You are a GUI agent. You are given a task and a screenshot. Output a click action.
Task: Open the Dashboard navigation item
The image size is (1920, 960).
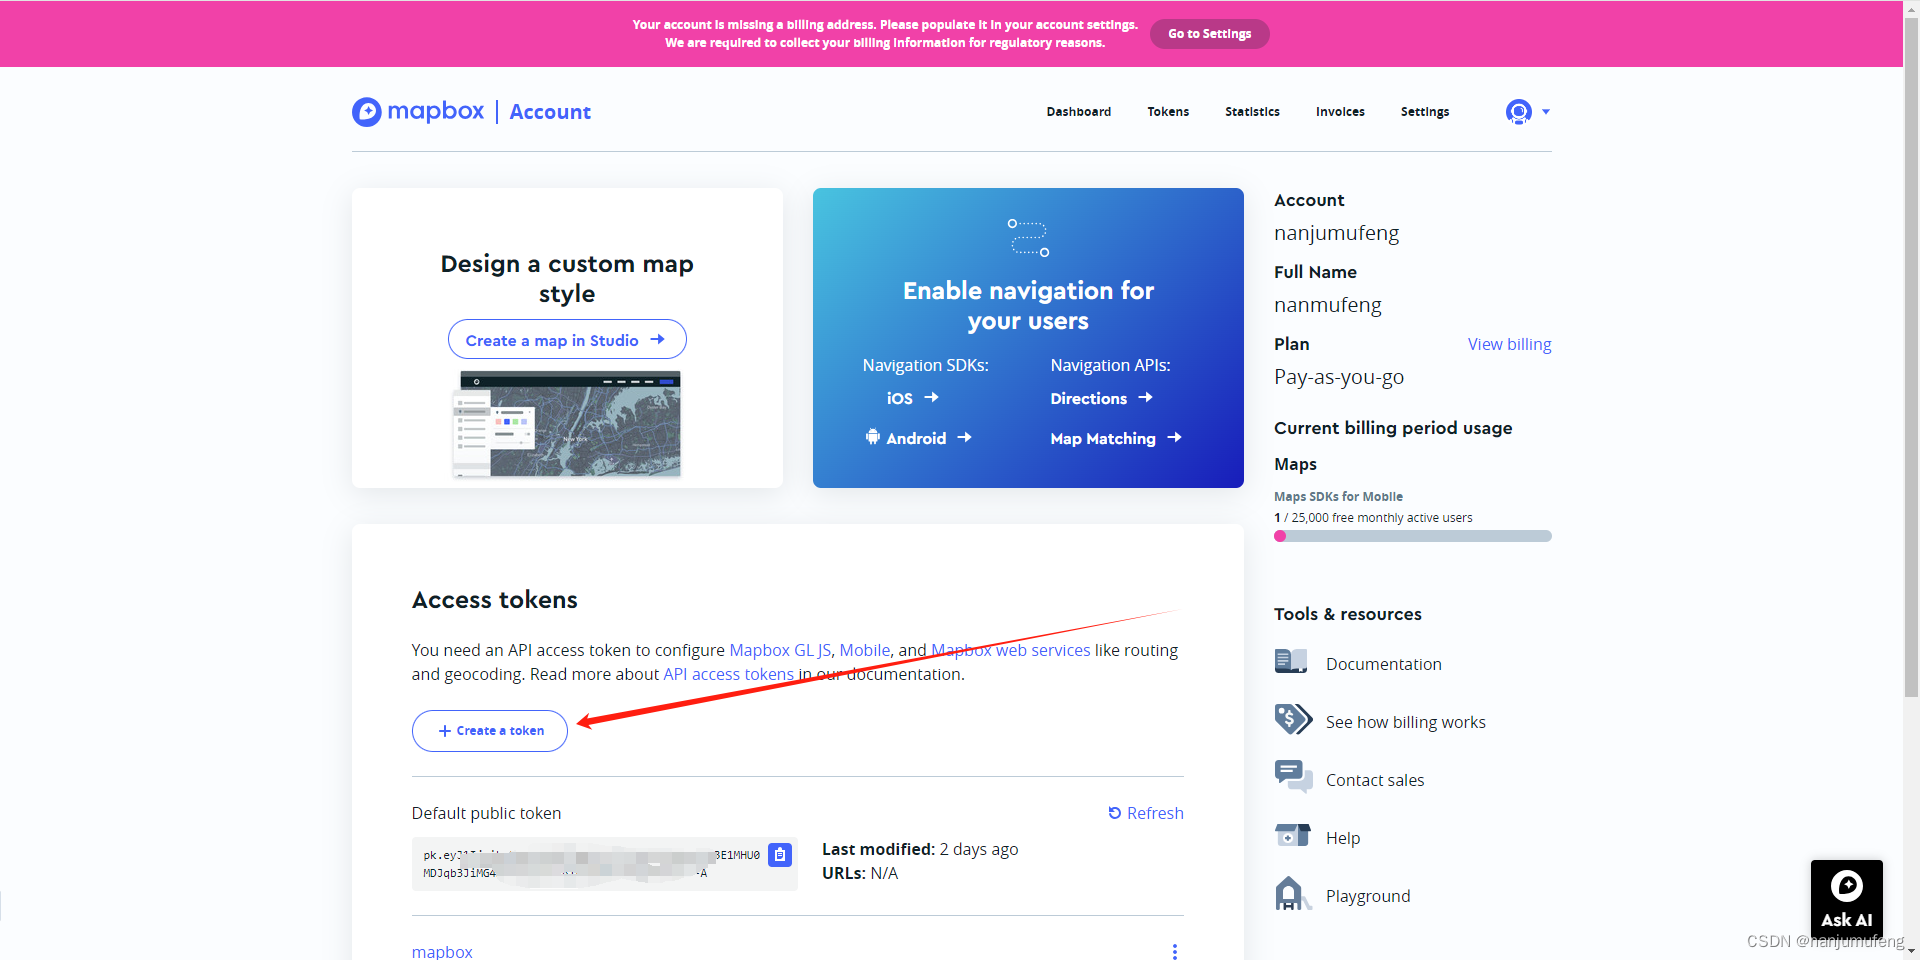coord(1078,112)
